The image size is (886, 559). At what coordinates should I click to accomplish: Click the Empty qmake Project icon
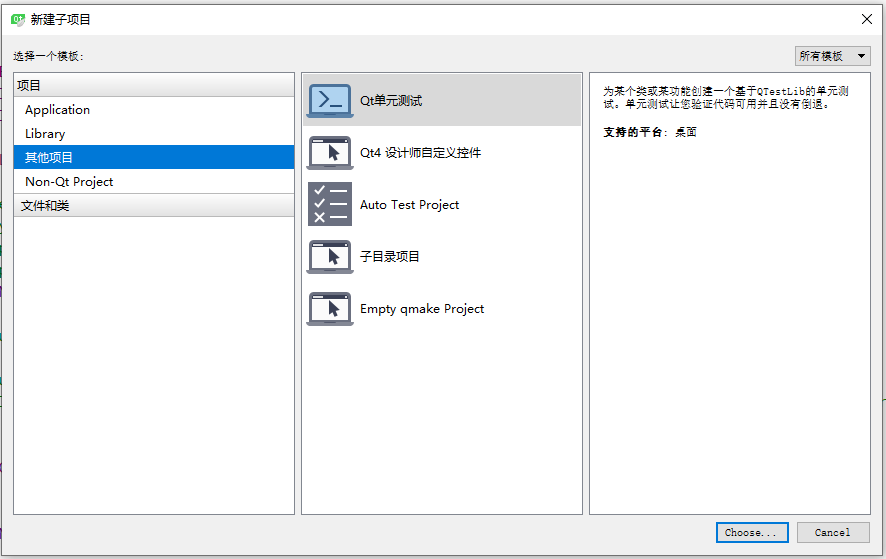[x=330, y=309]
